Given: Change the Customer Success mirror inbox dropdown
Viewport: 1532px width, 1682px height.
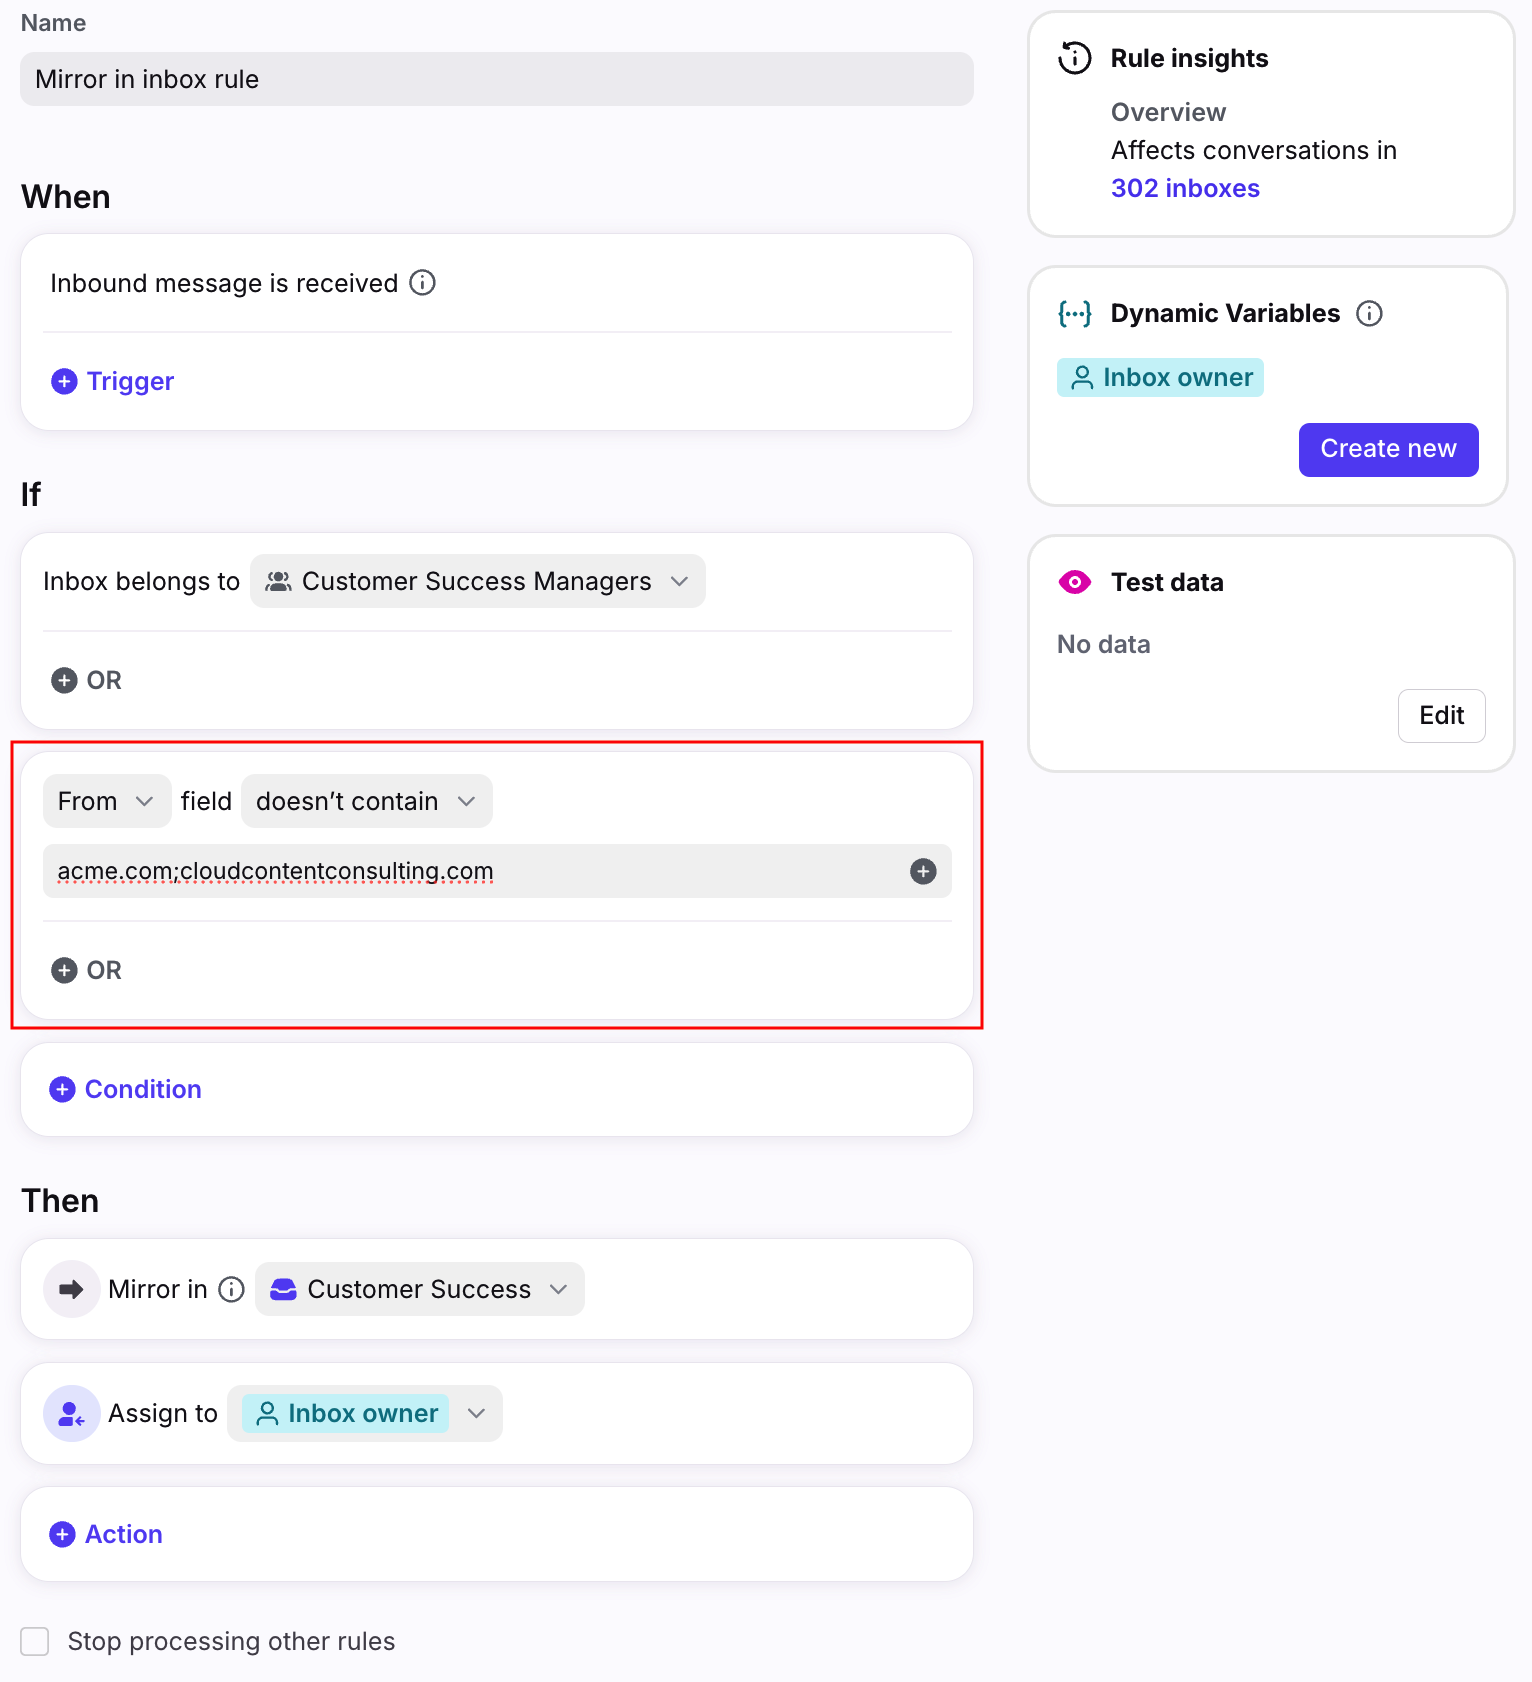Looking at the screenshot, I should 419,1290.
